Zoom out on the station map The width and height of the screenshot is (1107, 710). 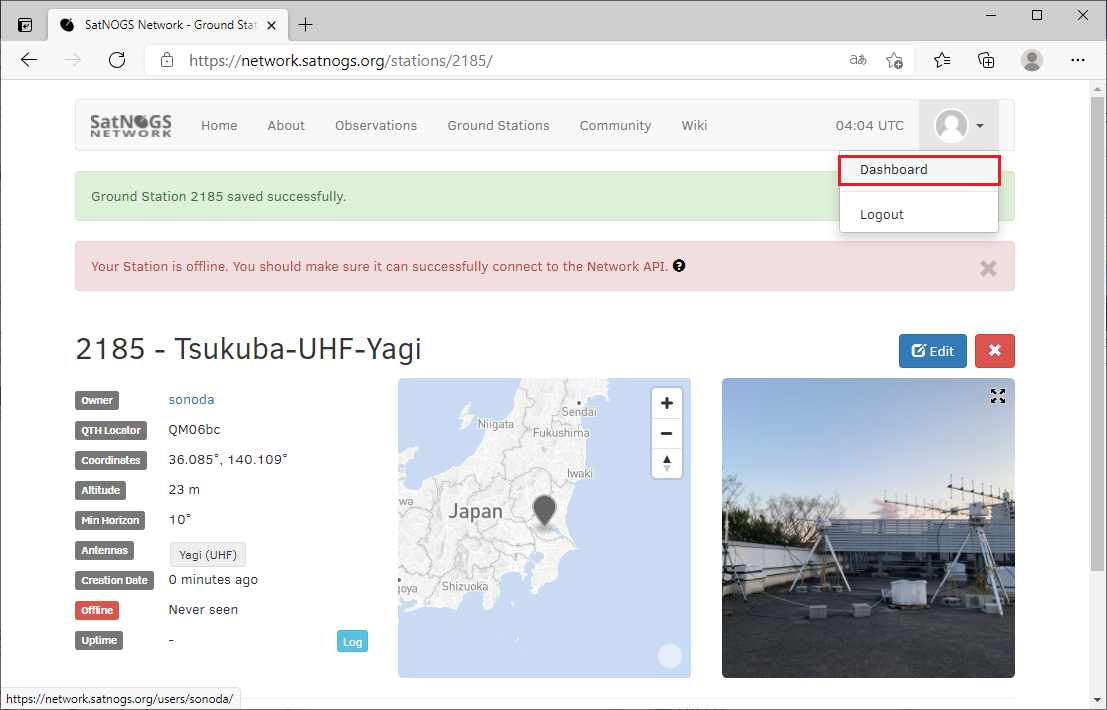[x=666, y=433]
